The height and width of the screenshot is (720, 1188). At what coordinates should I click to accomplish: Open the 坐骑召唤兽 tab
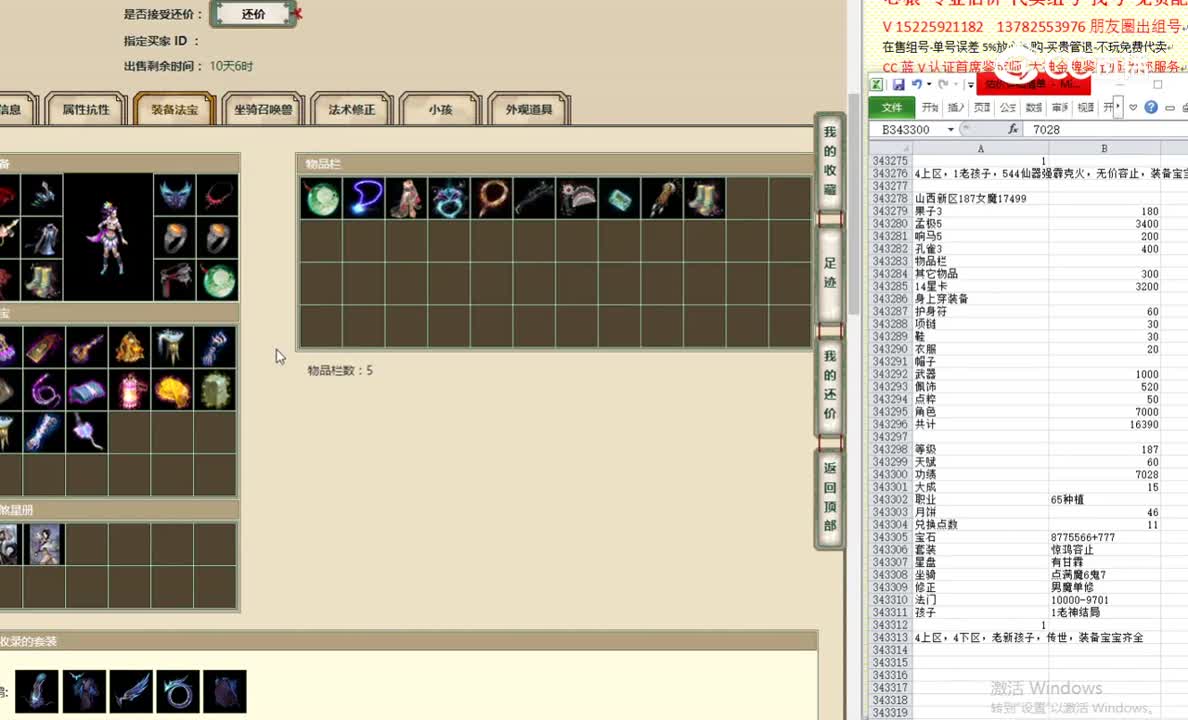pyautogui.click(x=263, y=109)
